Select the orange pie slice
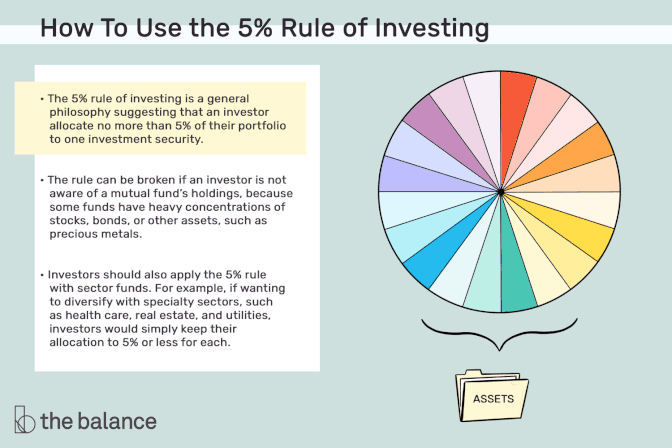The image size is (672, 448). coord(576,152)
